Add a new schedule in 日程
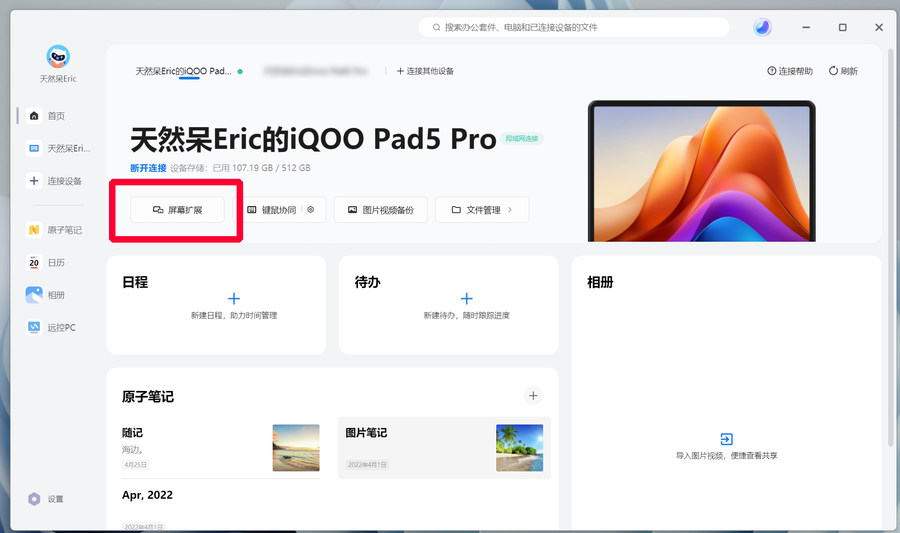 [234, 298]
